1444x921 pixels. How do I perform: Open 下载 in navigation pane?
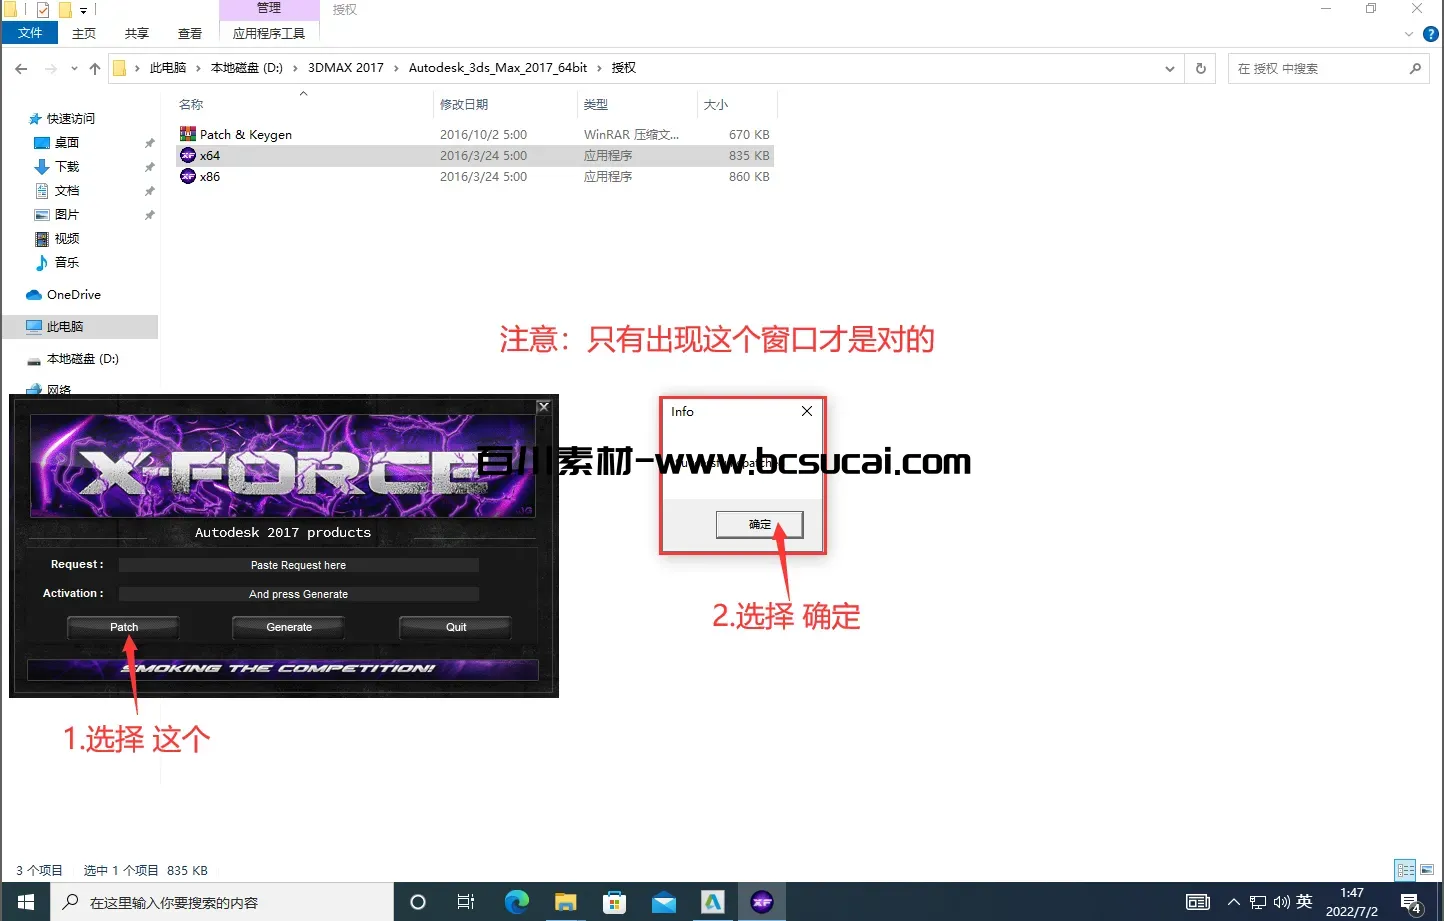click(66, 166)
